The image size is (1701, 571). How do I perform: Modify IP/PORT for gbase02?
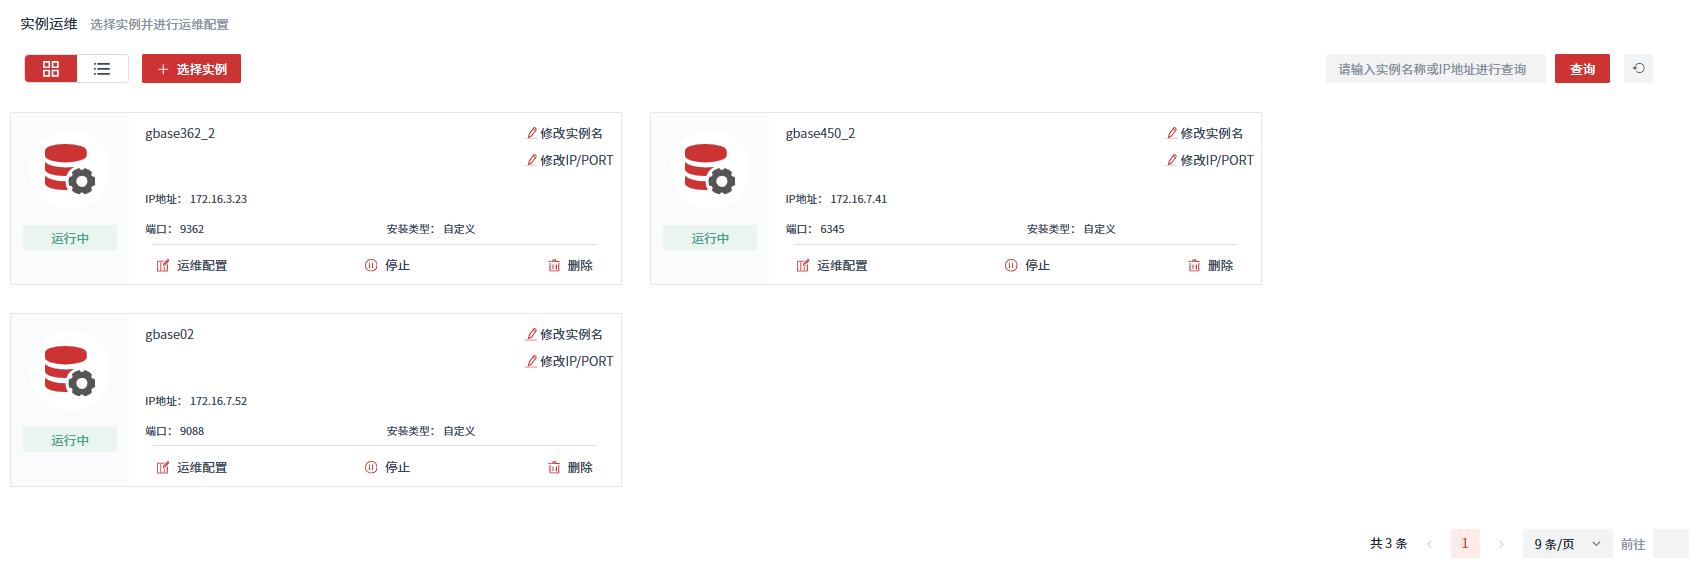coord(570,362)
